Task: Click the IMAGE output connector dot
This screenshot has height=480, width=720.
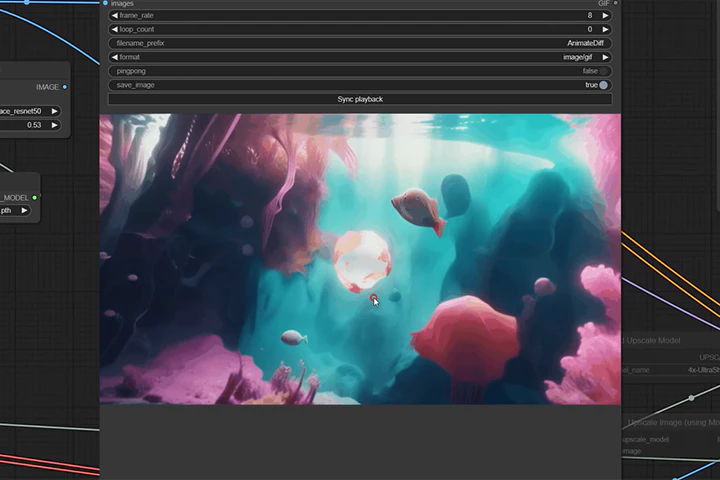Action: tap(65, 87)
